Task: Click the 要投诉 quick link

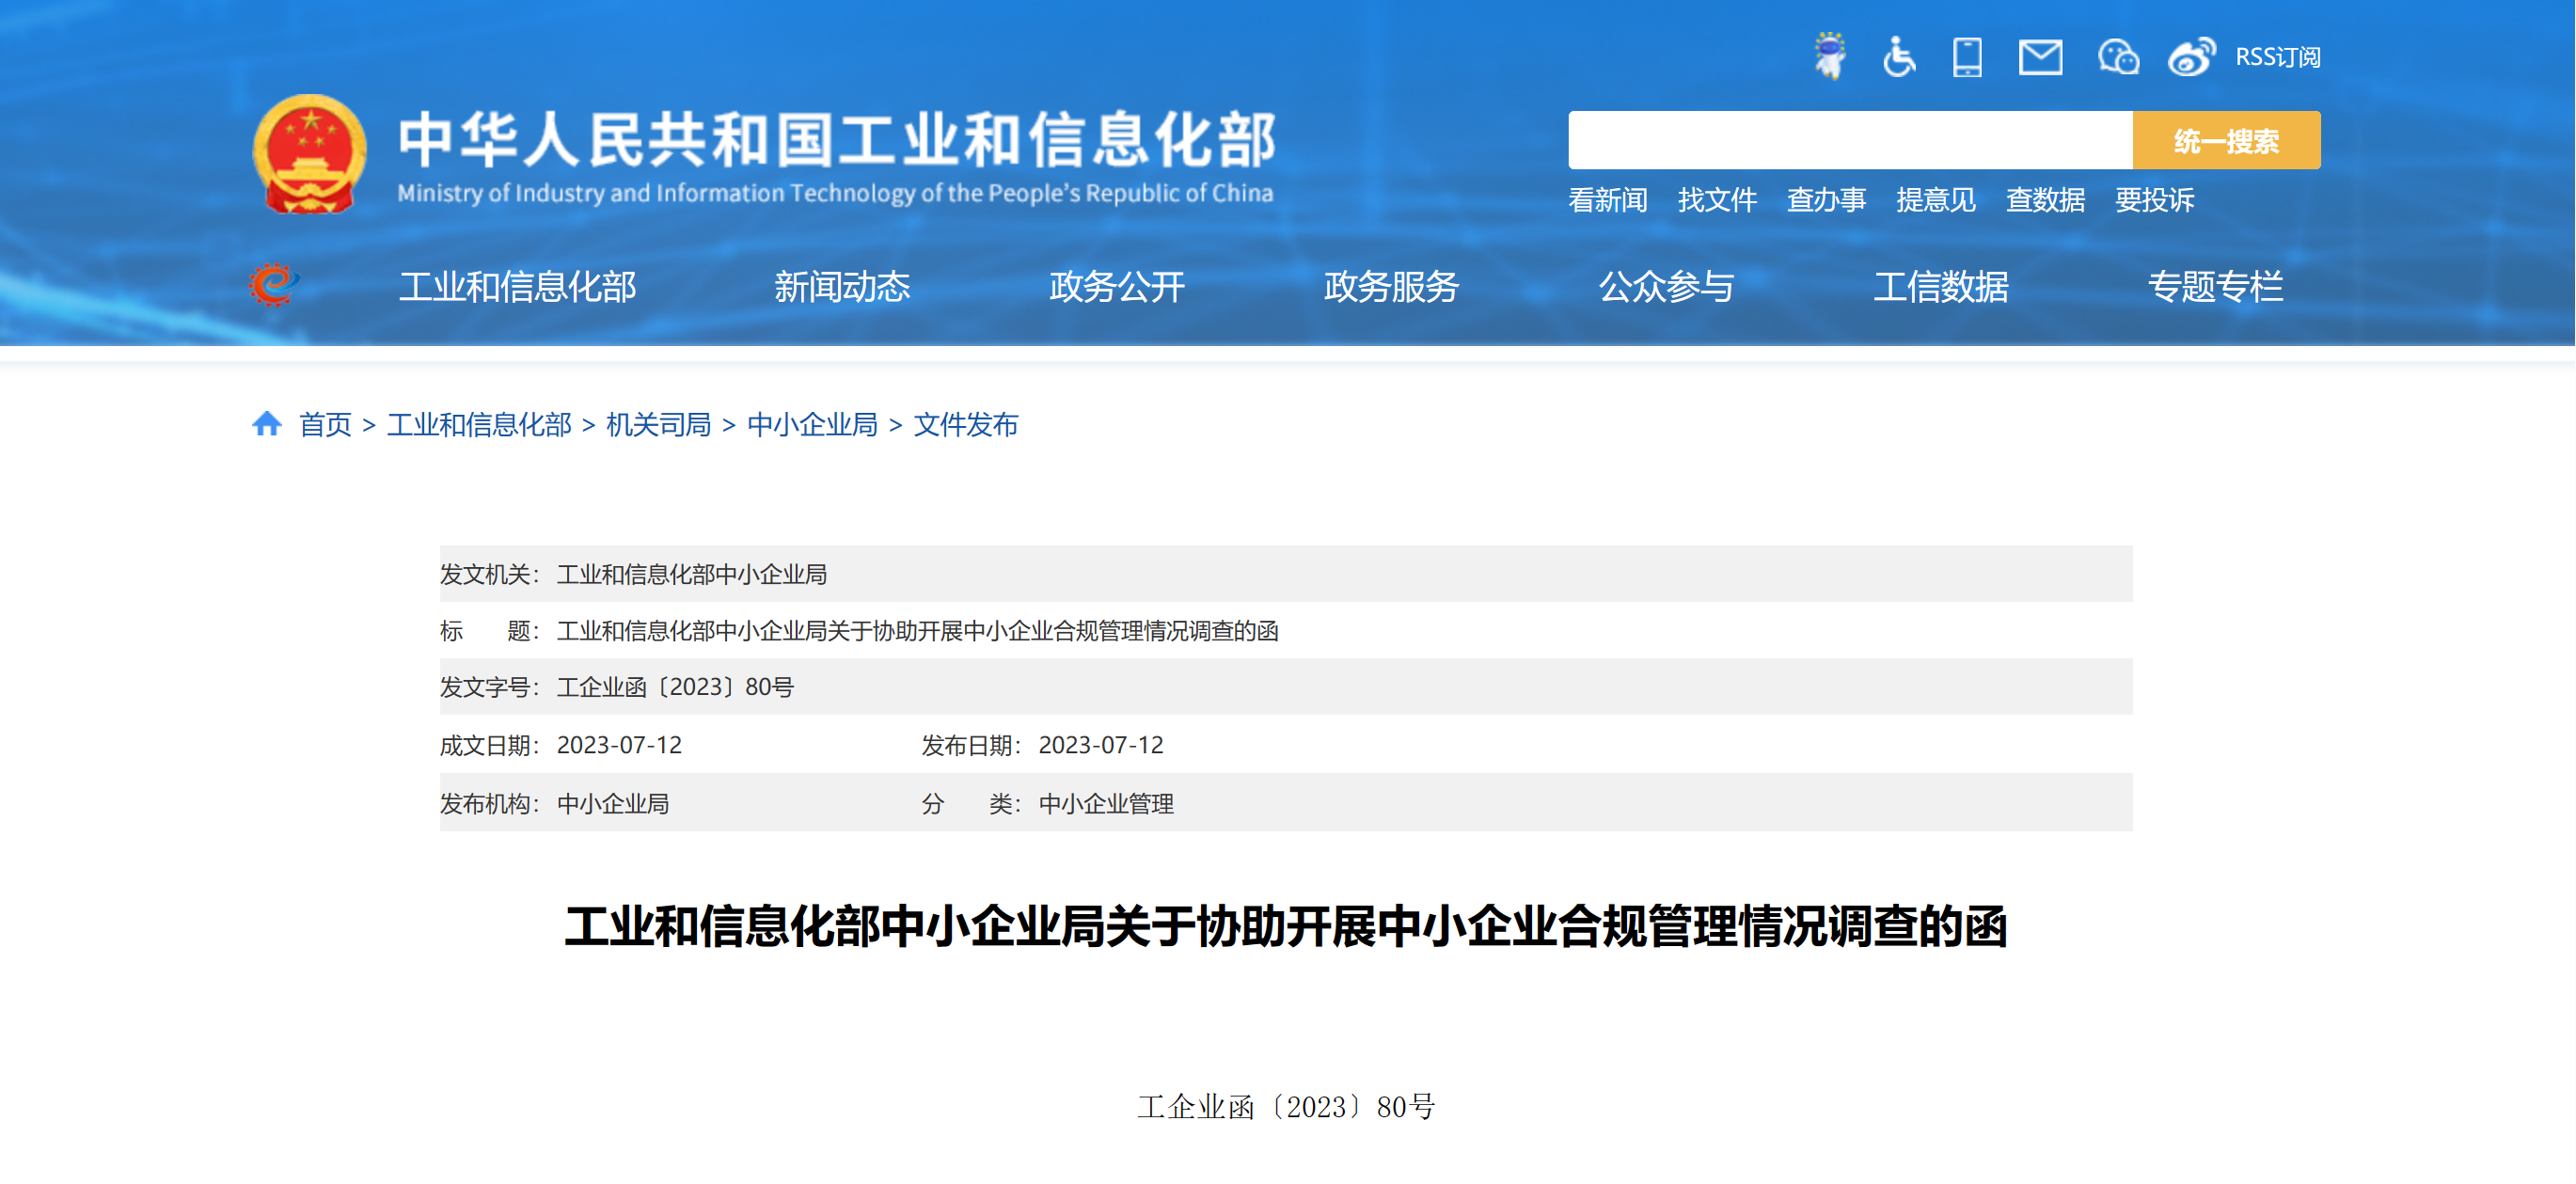Action: coord(2154,200)
